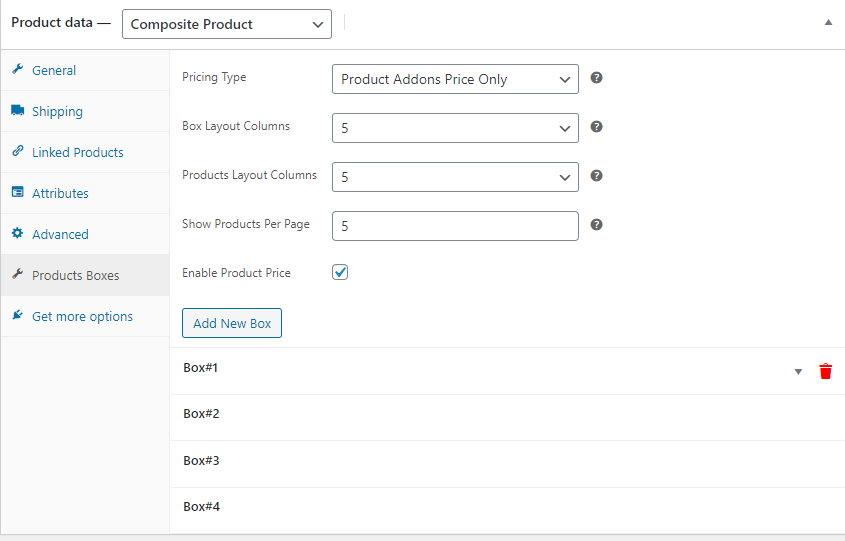The width and height of the screenshot is (845, 541).
Task: Click the Add New Box button
Action: (x=232, y=323)
